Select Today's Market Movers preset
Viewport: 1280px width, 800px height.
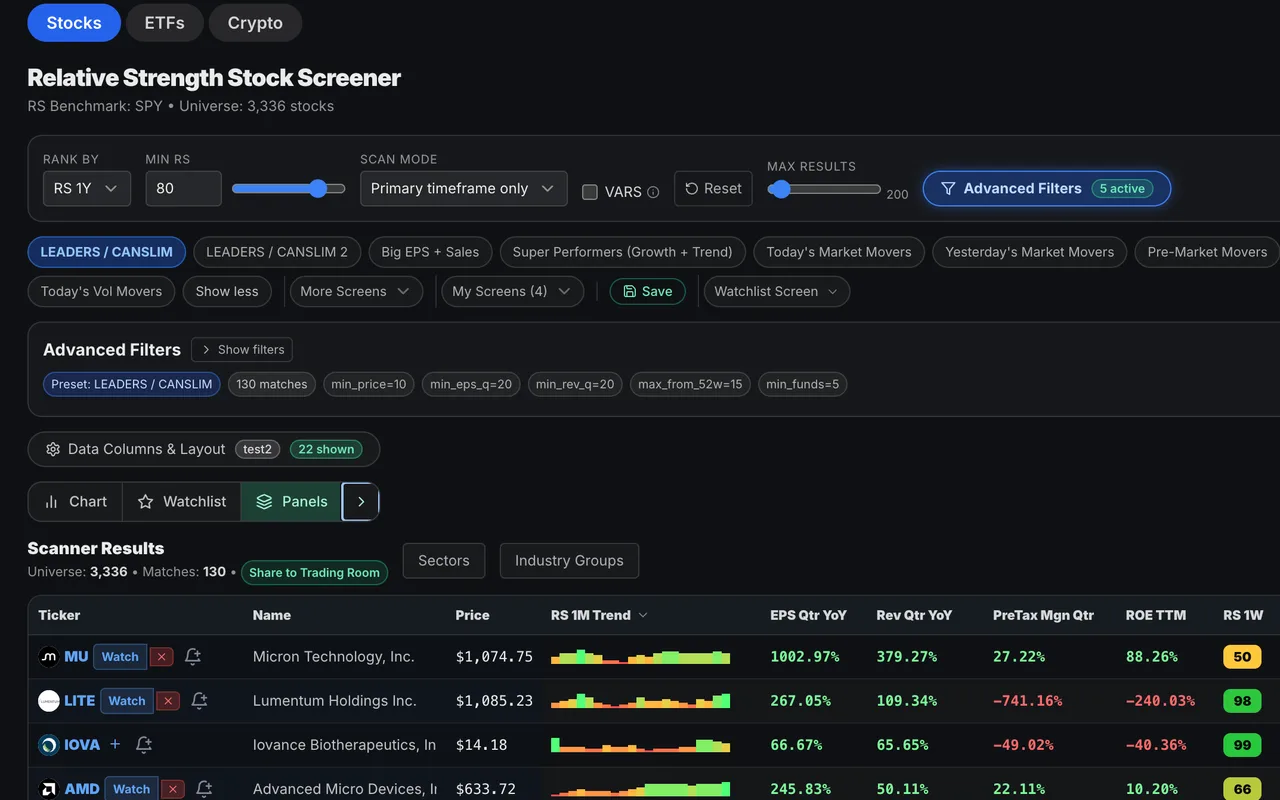839,252
